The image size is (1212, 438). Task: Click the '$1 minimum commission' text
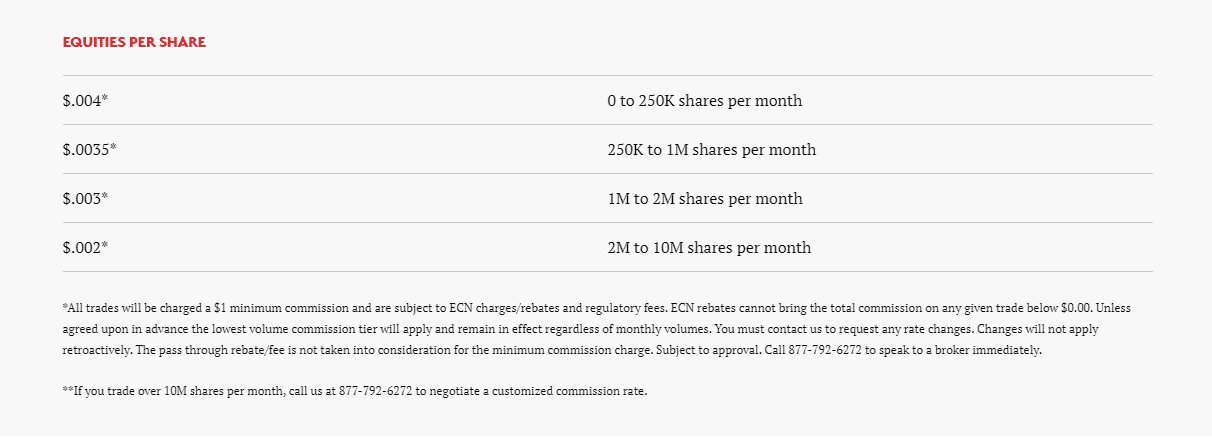(266, 307)
